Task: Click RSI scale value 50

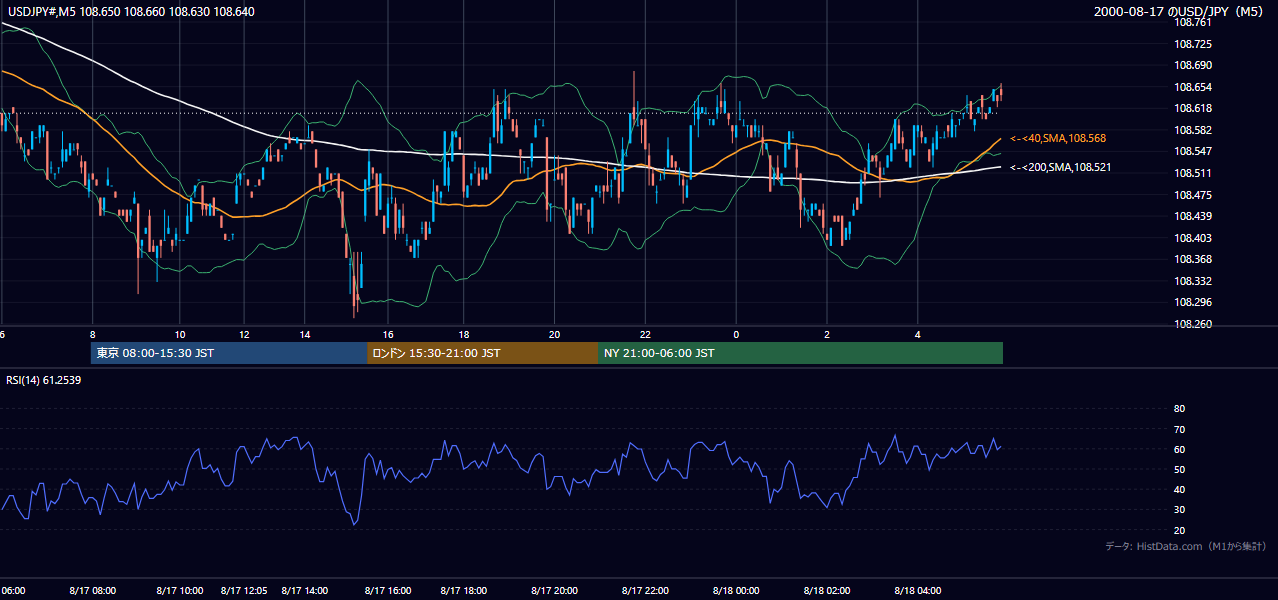Action: click(x=1179, y=469)
